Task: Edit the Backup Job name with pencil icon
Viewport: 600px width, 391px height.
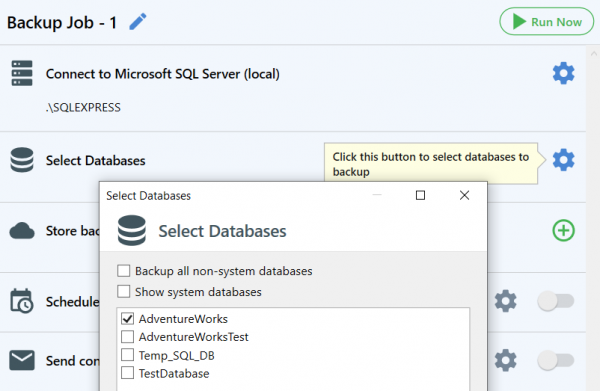Action: [138, 22]
